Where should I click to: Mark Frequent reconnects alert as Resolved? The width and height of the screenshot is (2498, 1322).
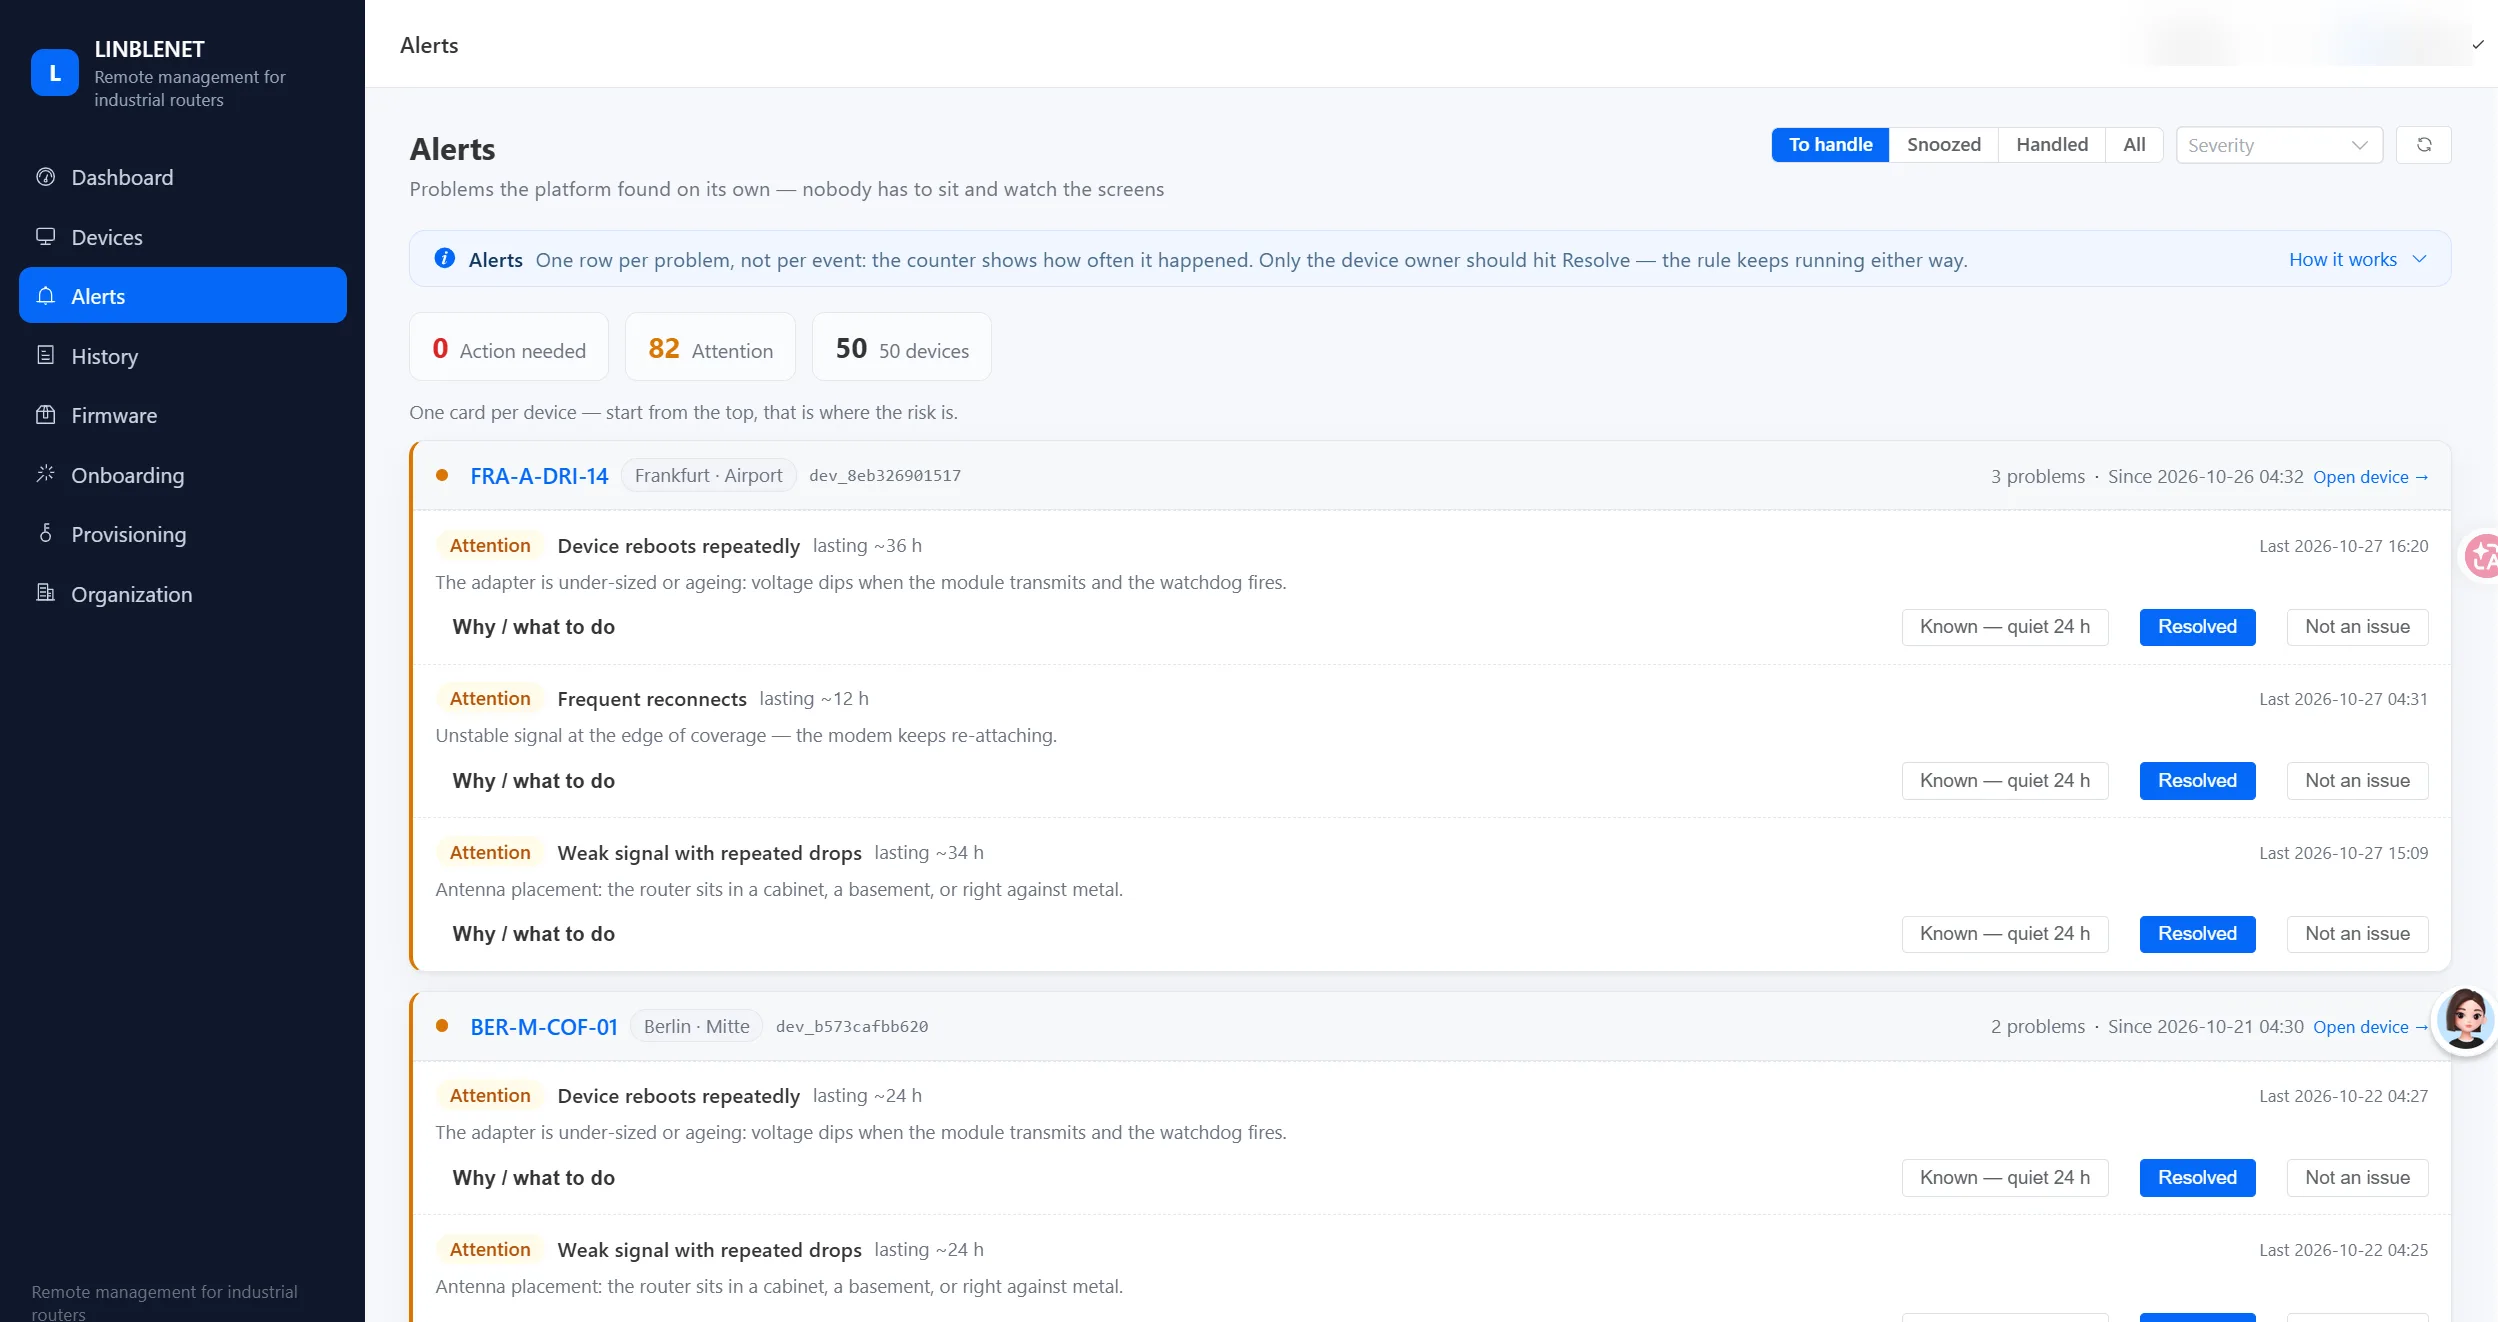2197,781
